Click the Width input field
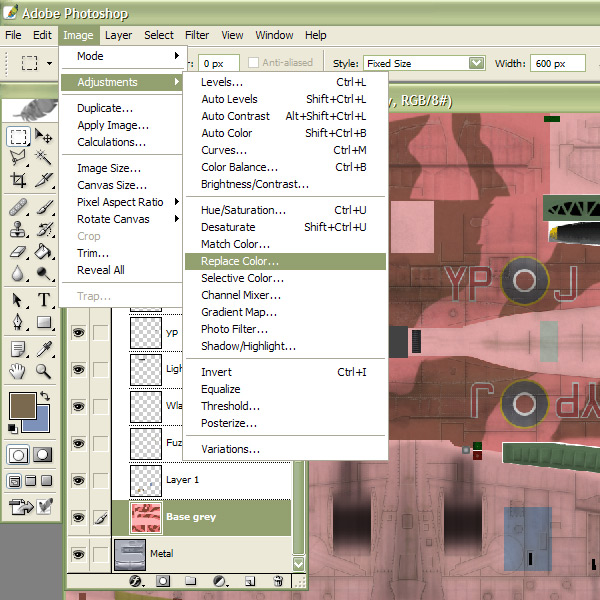 pos(558,63)
